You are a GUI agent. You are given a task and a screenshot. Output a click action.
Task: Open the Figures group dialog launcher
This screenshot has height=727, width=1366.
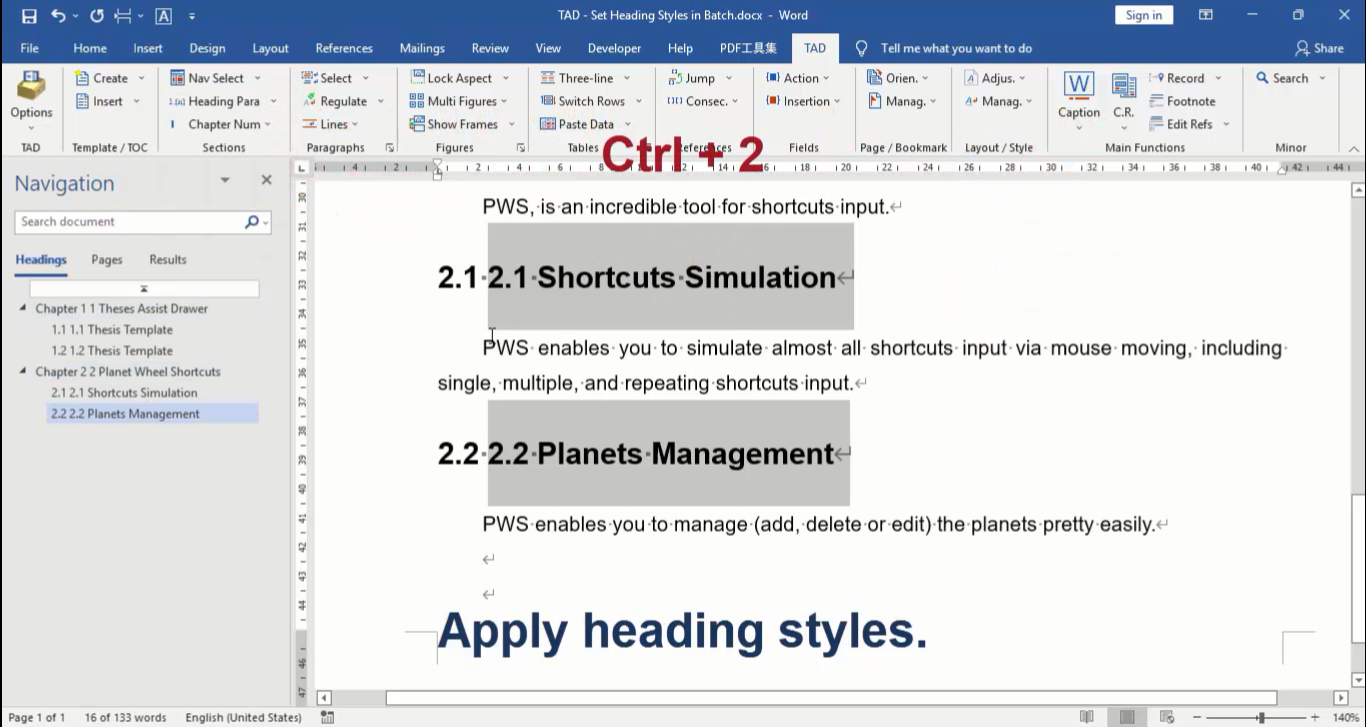(521, 148)
